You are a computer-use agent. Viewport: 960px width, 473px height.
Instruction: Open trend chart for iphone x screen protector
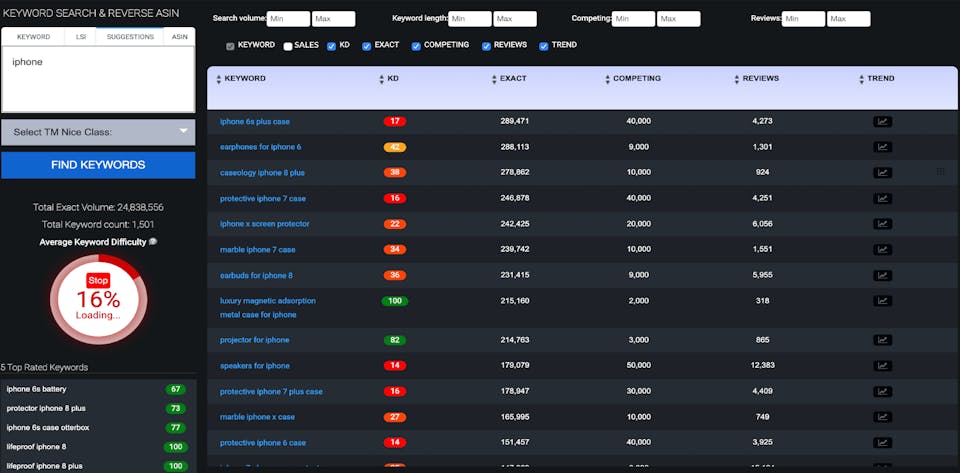[x=882, y=224]
